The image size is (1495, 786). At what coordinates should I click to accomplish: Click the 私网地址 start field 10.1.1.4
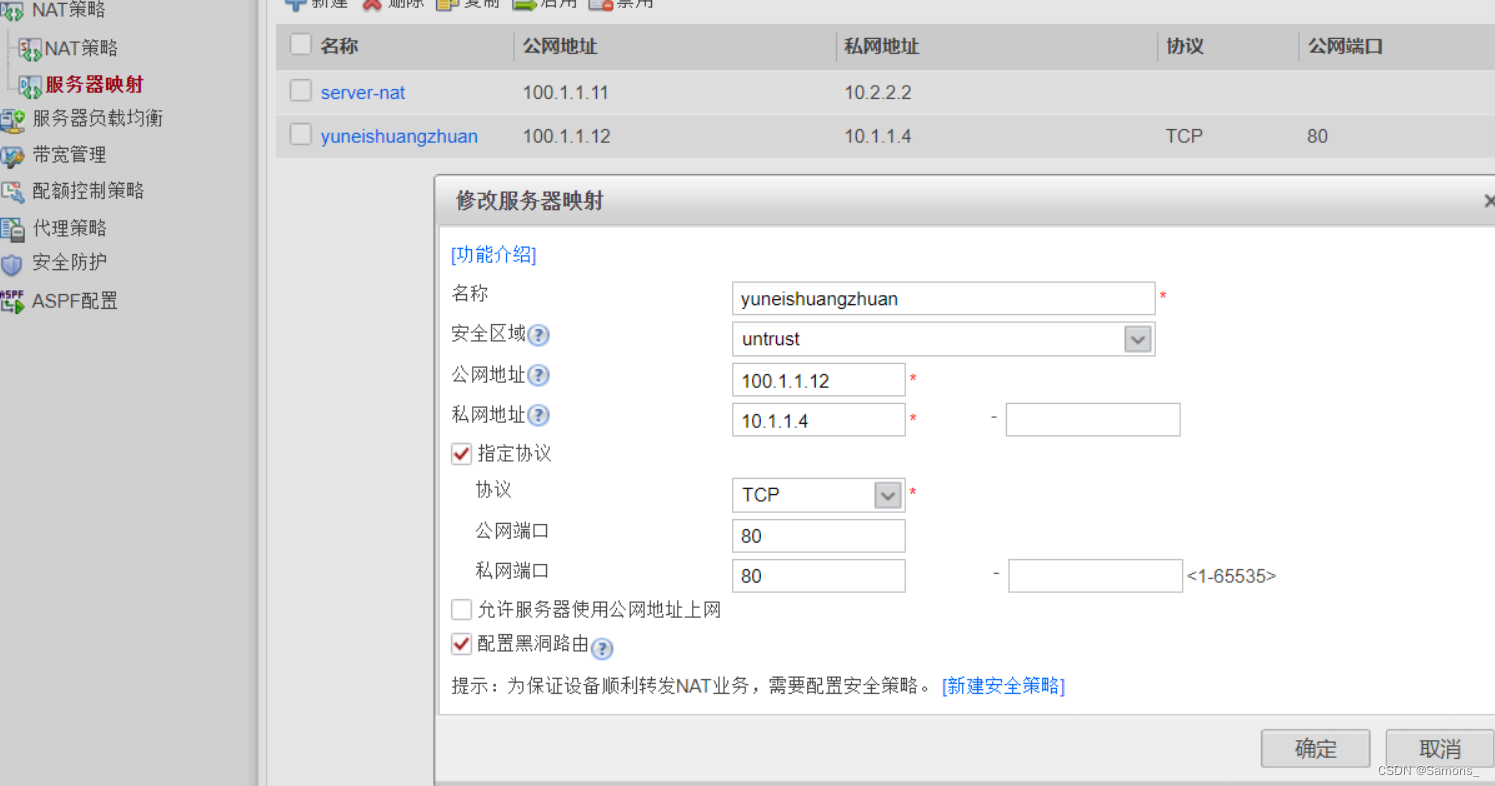coord(818,420)
